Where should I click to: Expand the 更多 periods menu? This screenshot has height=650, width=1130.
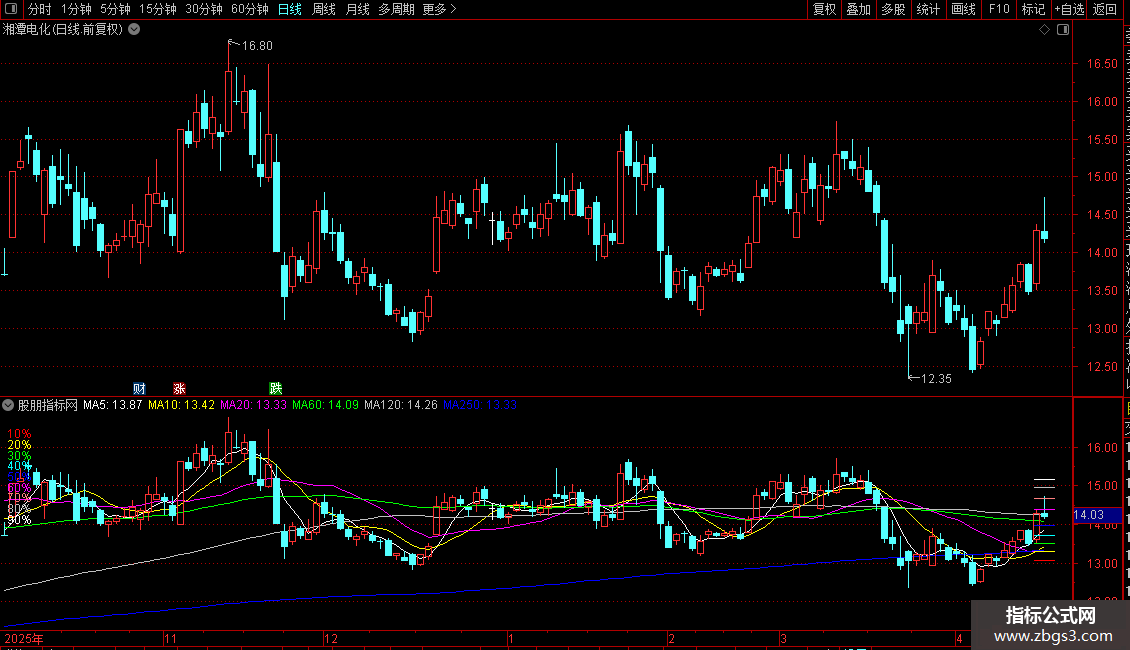coord(440,9)
